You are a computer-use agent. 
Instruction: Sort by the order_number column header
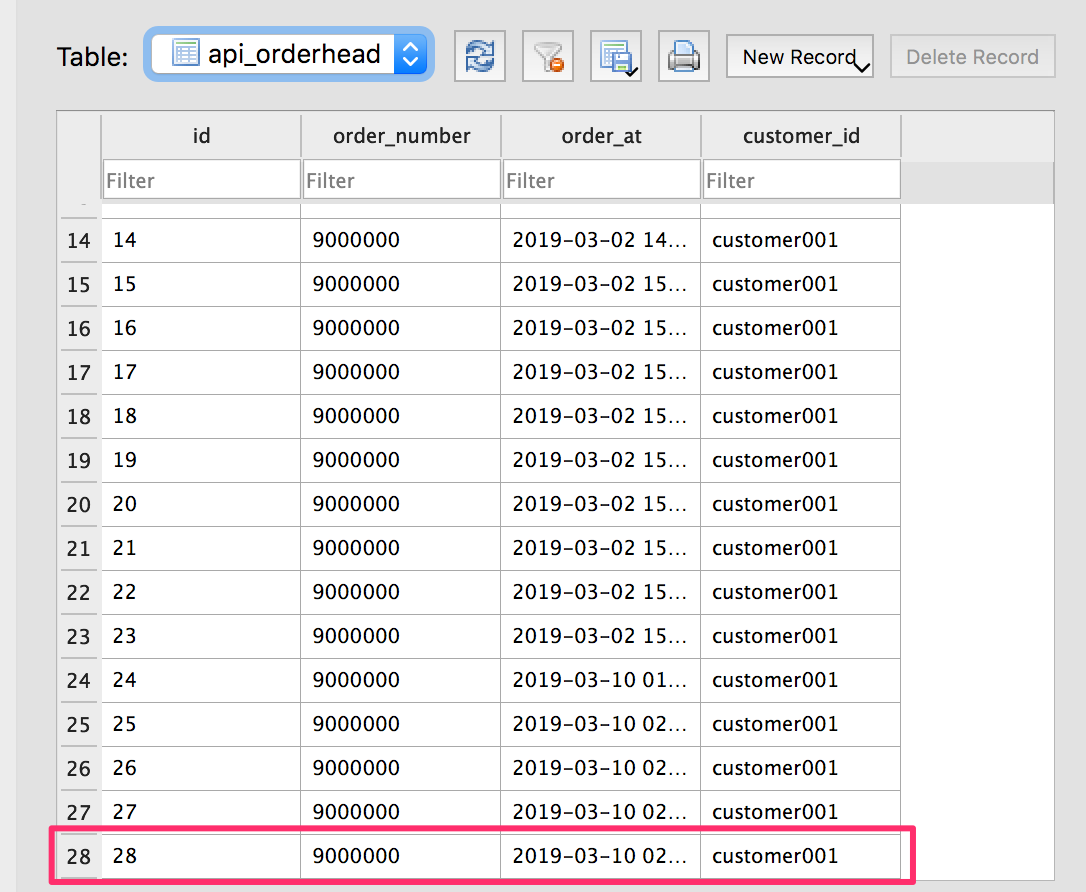pyautogui.click(x=401, y=136)
